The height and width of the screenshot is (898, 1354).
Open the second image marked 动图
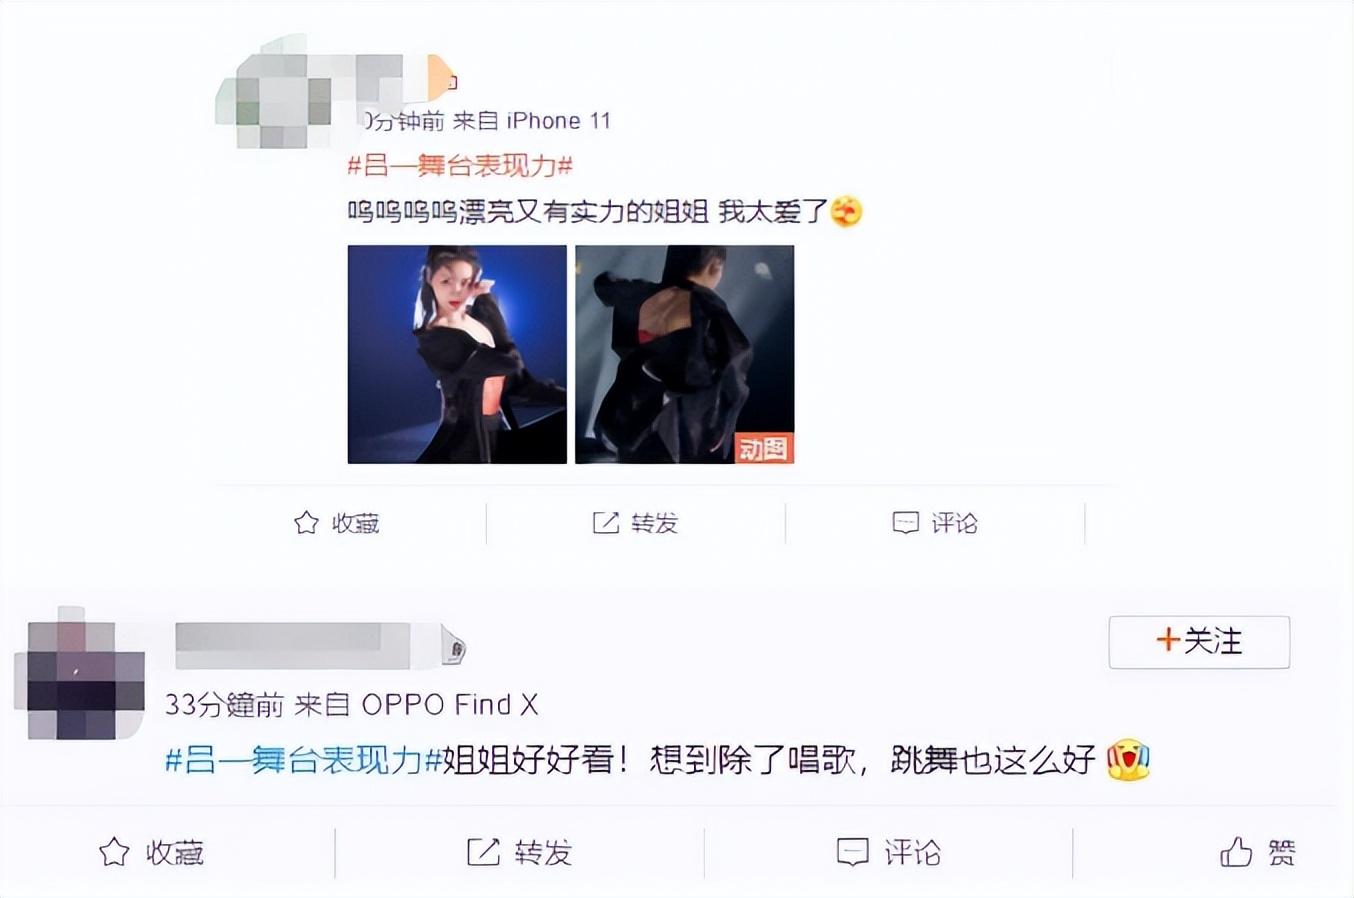tap(684, 354)
